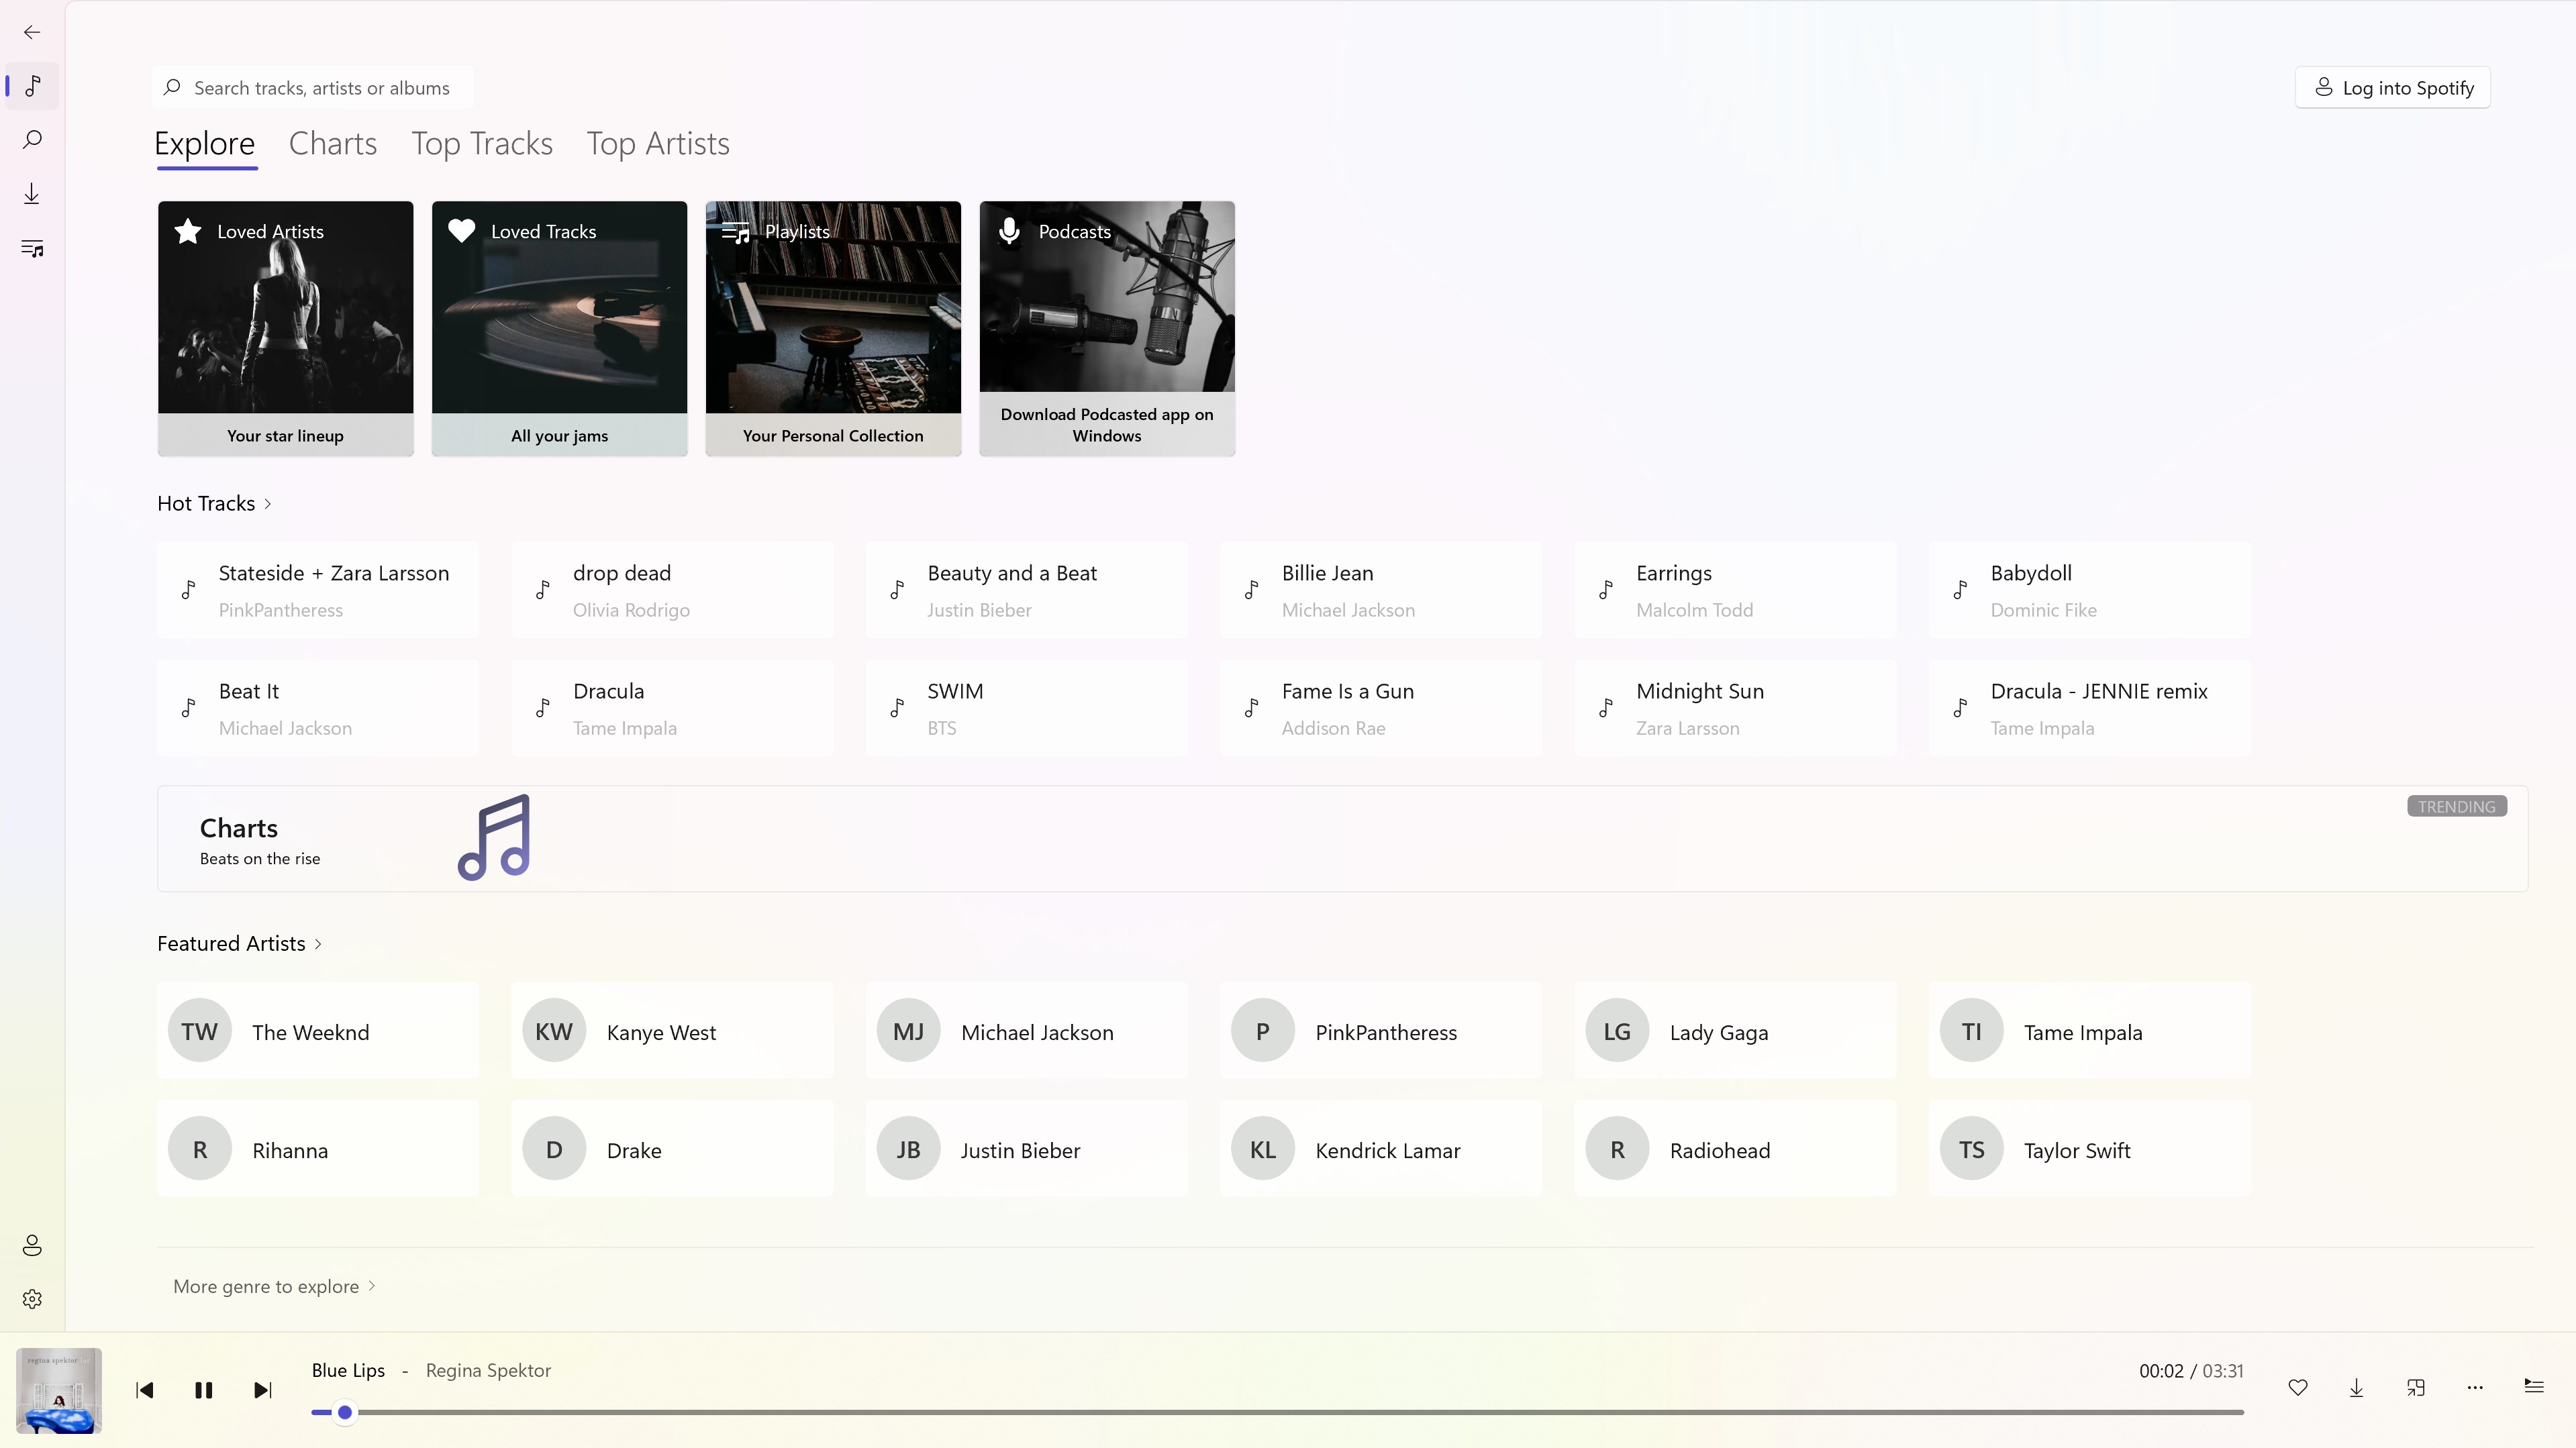Image resolution: width=2576 pixels, height=1448 pixels.
Task: Switch to the Top Artists tab
Action: (658, 144)
